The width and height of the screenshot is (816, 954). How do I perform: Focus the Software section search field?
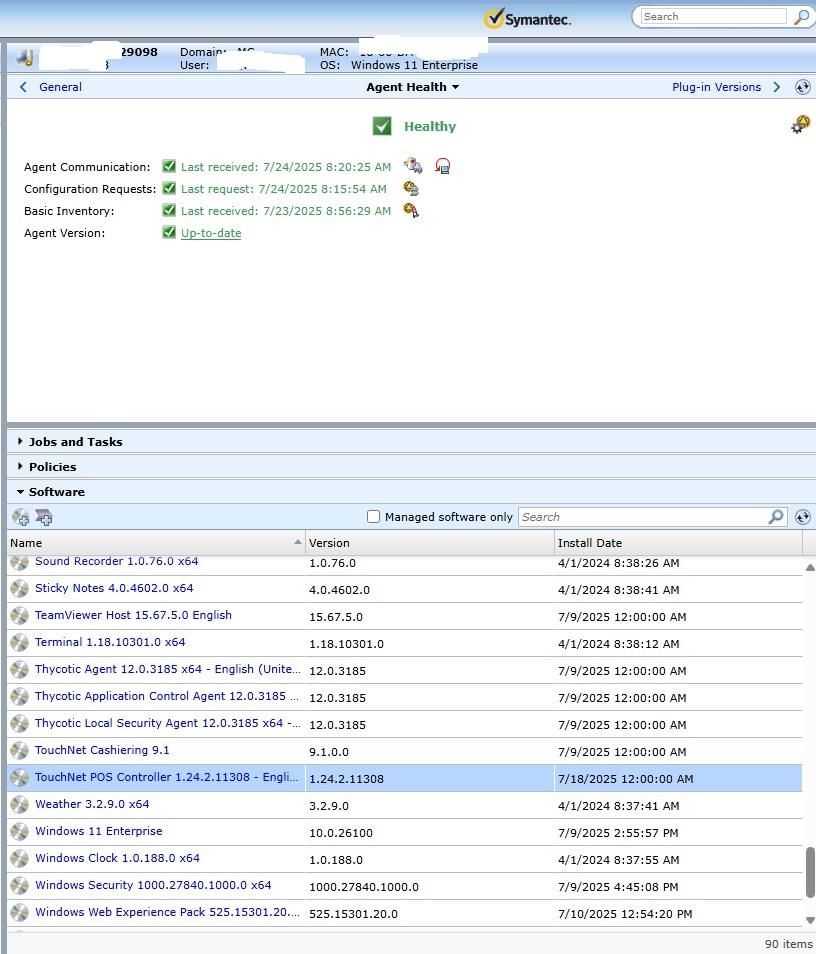click(644, 517)
